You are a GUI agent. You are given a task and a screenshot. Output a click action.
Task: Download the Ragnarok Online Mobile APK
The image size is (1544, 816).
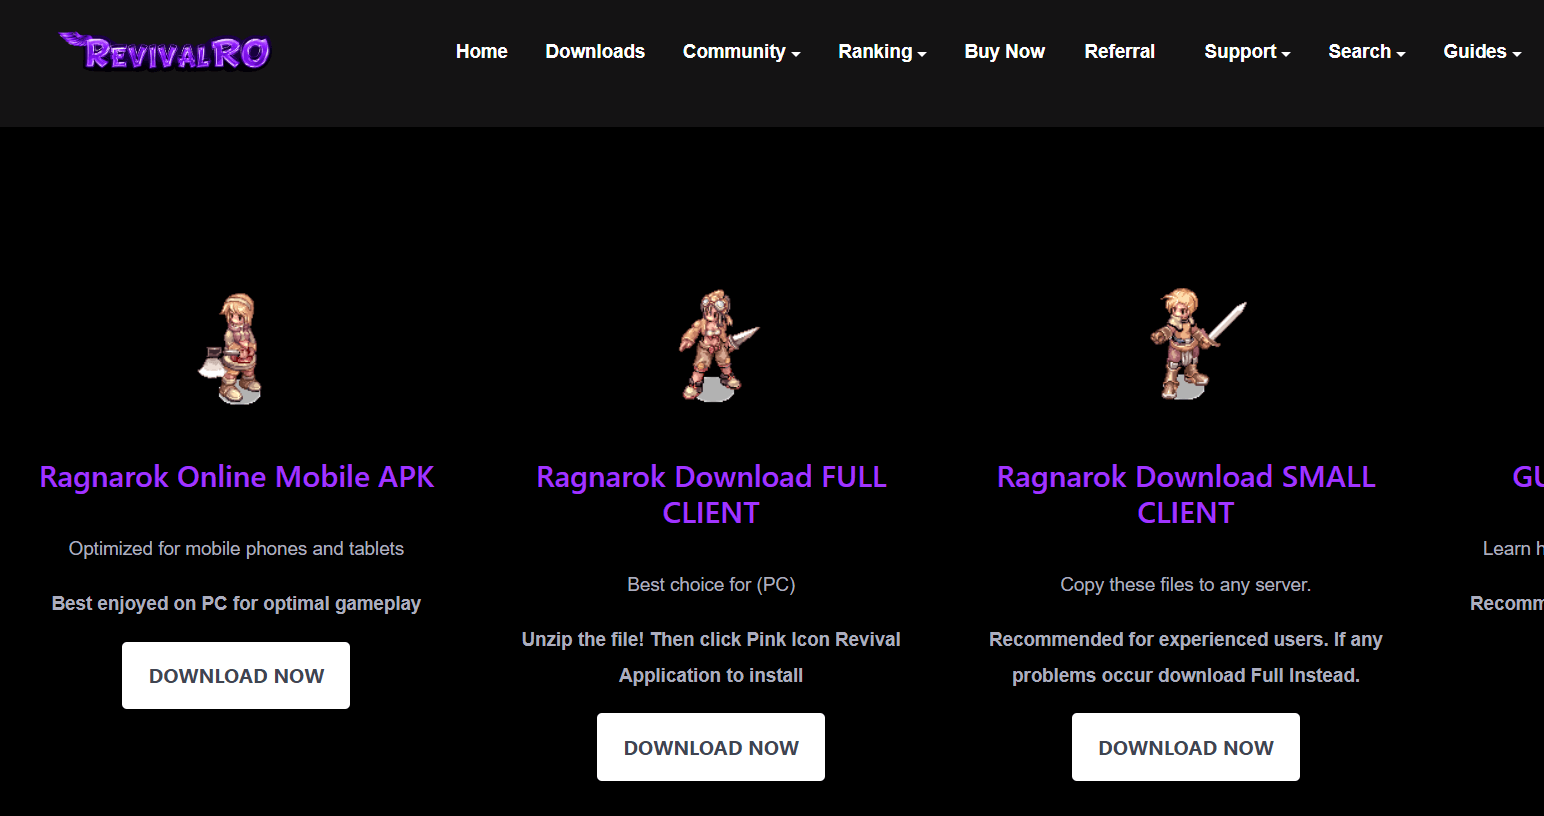click(236, 676)
